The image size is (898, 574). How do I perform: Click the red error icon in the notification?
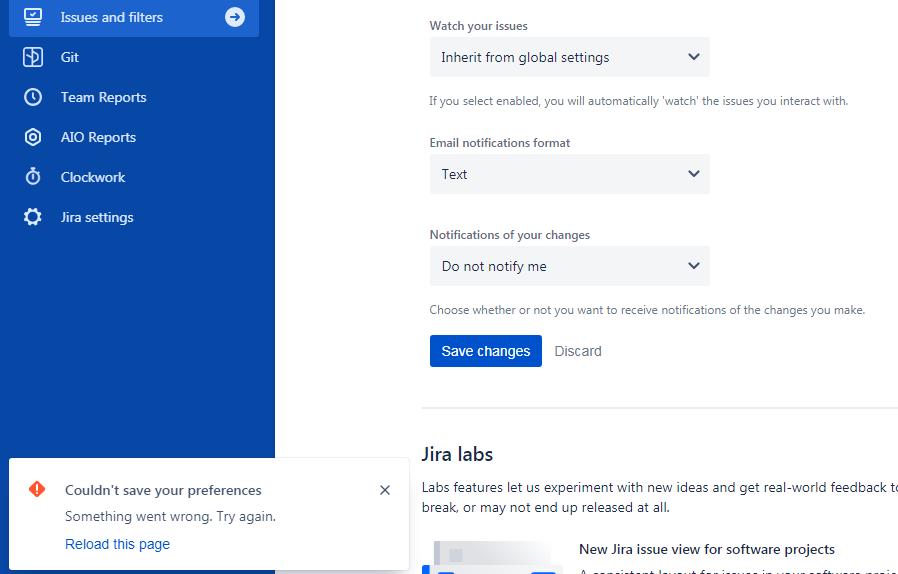pyautogui.click(x=37, y=489)
